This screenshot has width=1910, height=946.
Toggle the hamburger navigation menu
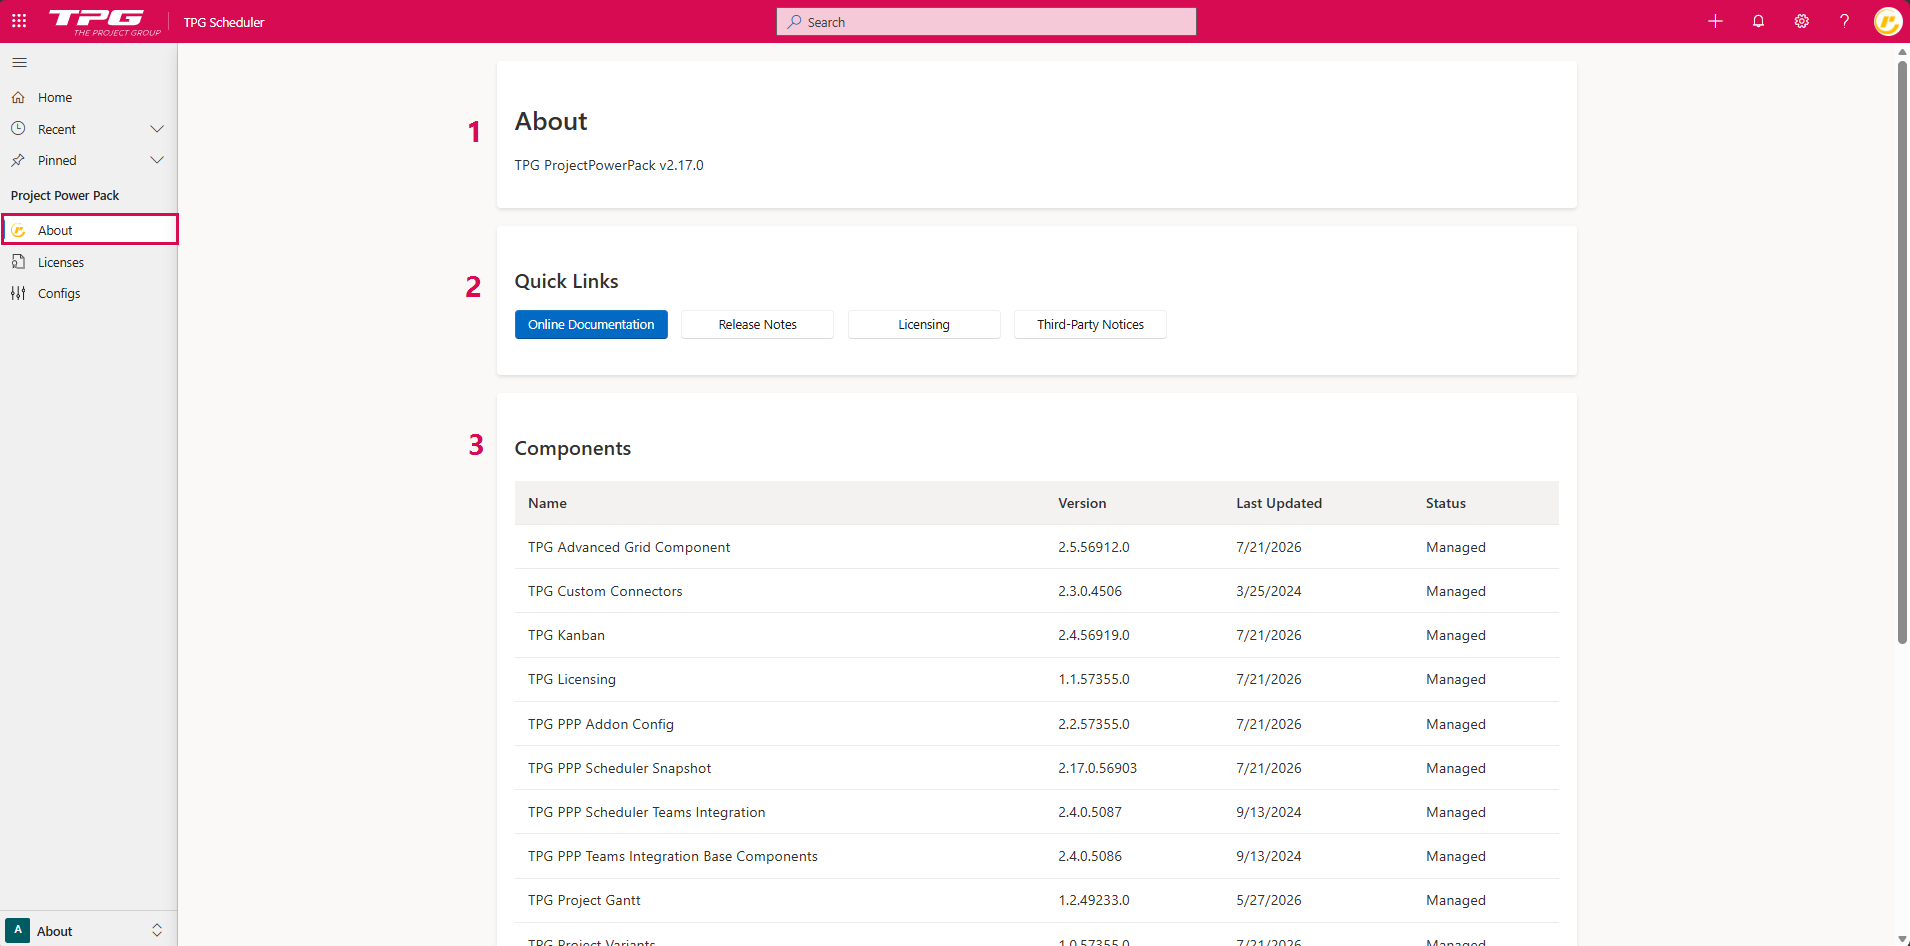19,63
